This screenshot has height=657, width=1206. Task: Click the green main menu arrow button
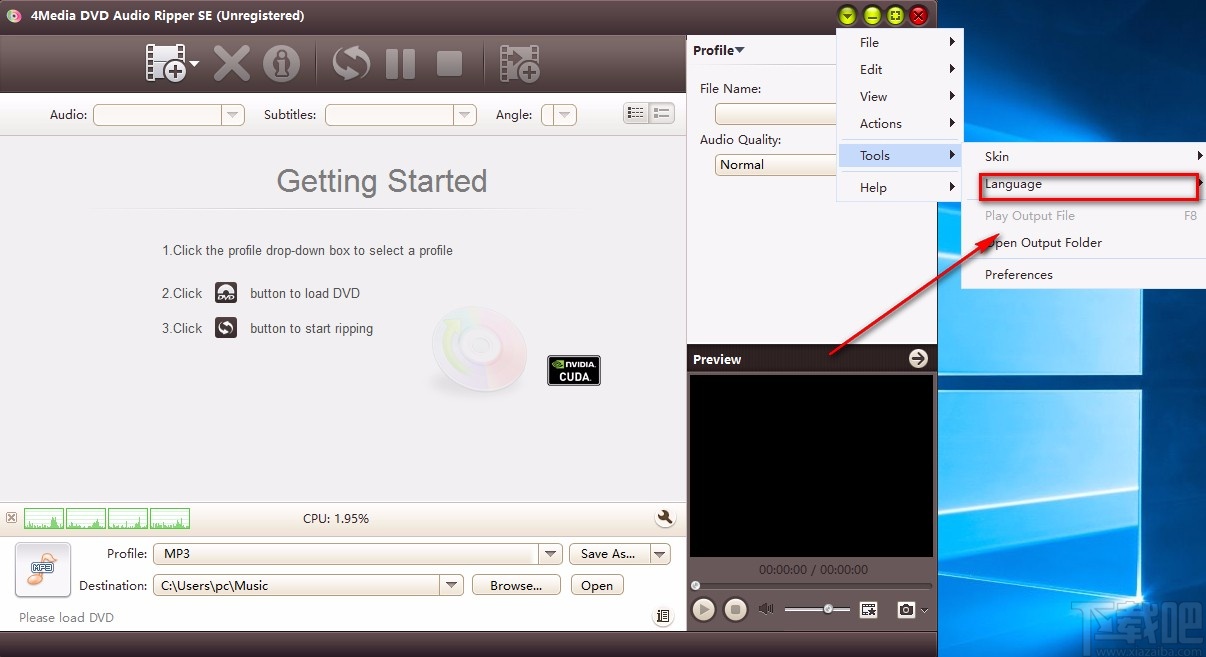(x=847, y=15)
